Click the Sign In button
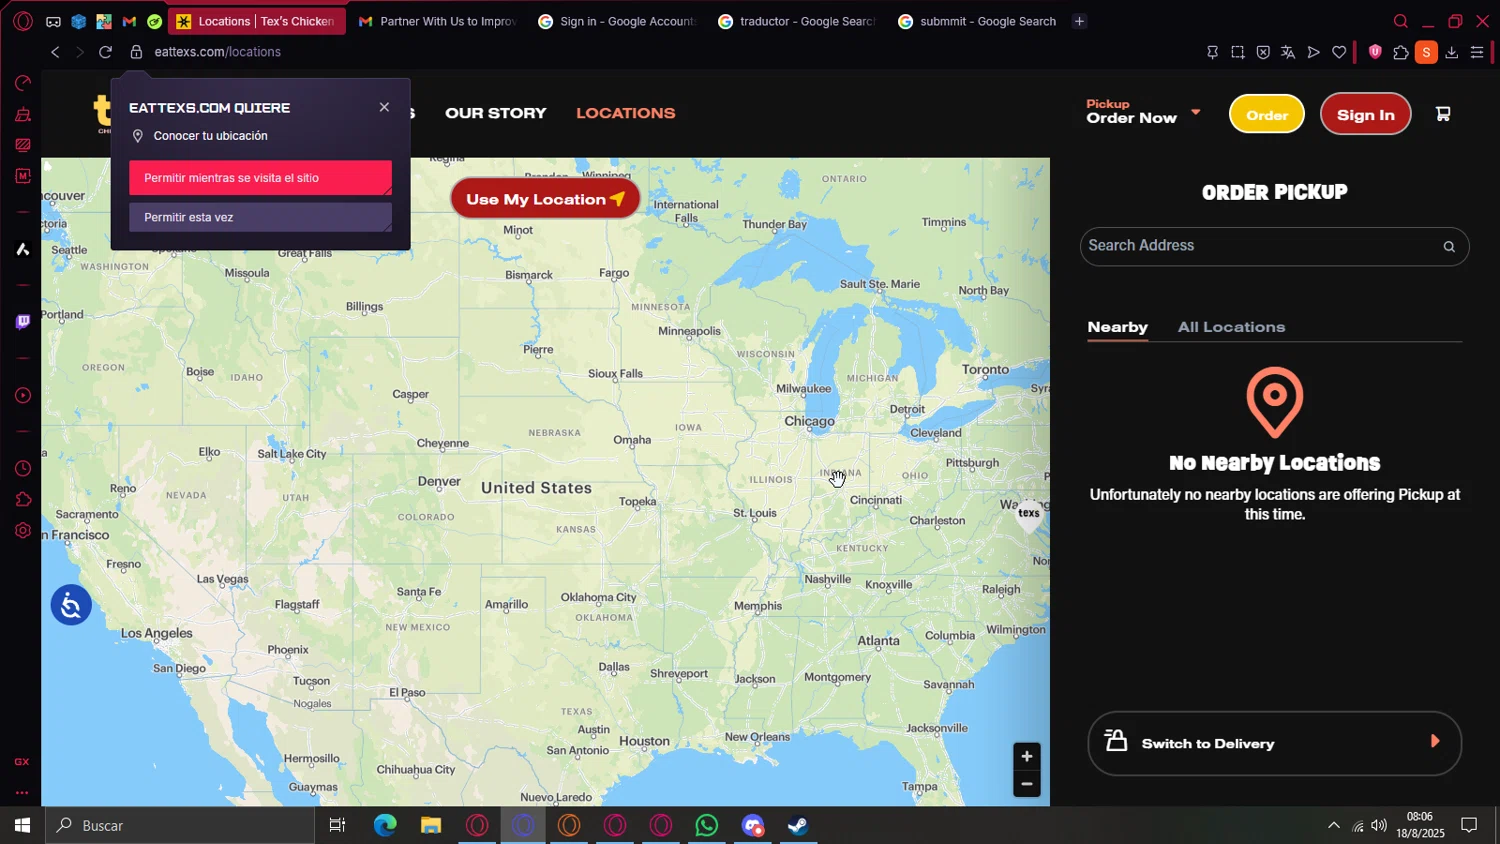This screenshot has width=1500, height=844. [1365, 114]
